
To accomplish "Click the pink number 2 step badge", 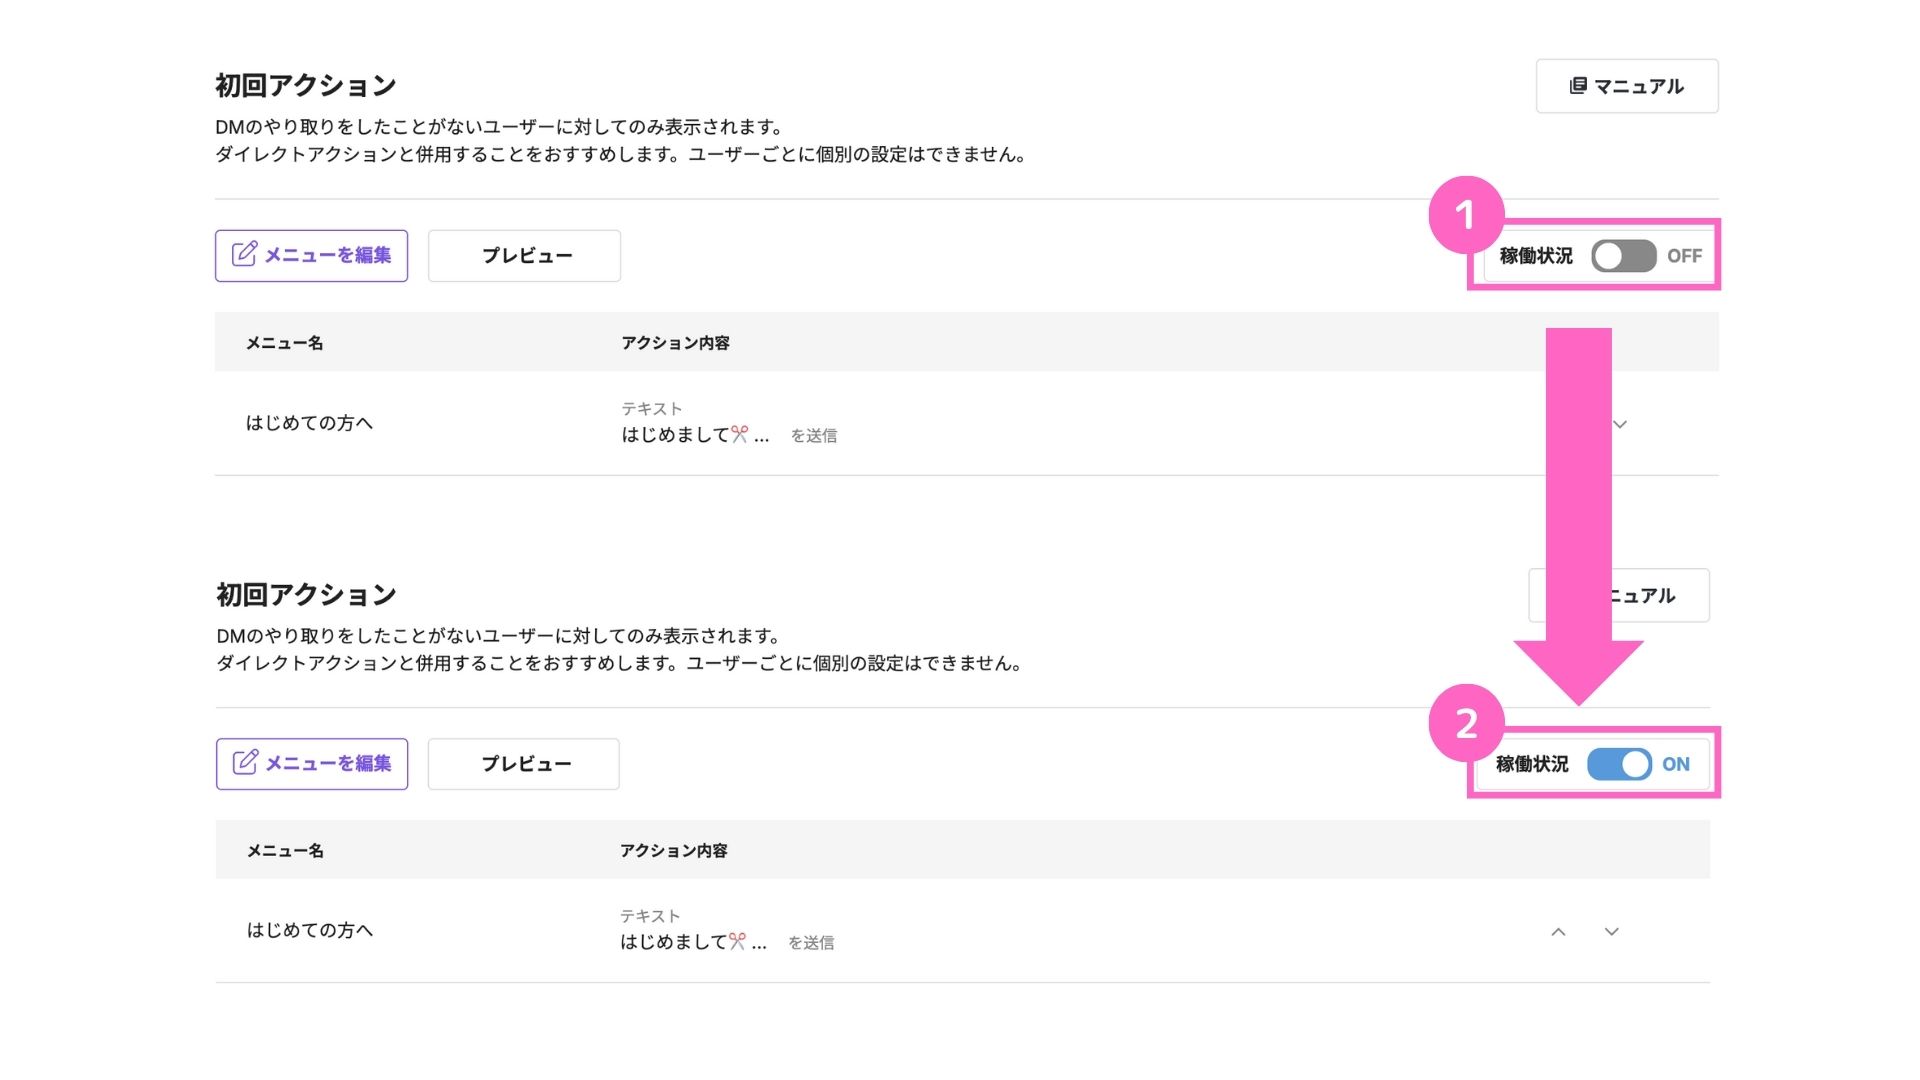I will [1466, 723].
